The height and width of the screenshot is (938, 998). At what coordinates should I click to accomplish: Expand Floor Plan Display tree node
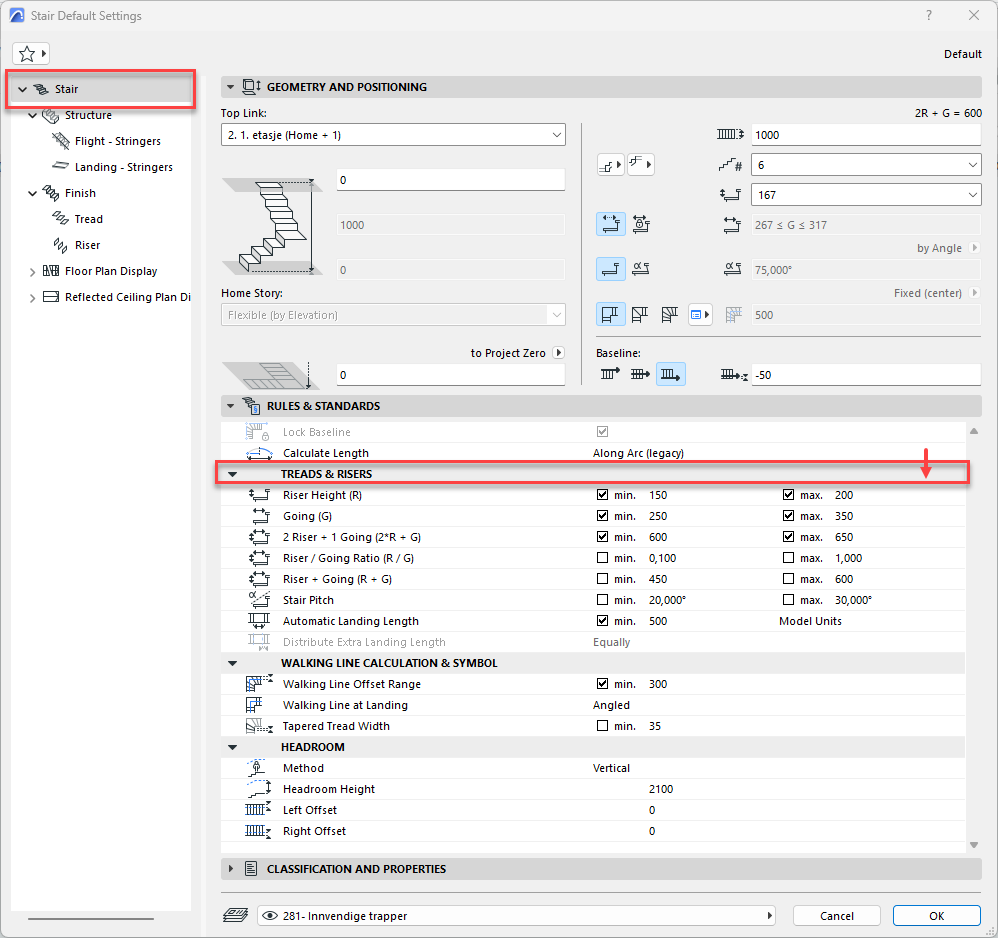(33, 271)
